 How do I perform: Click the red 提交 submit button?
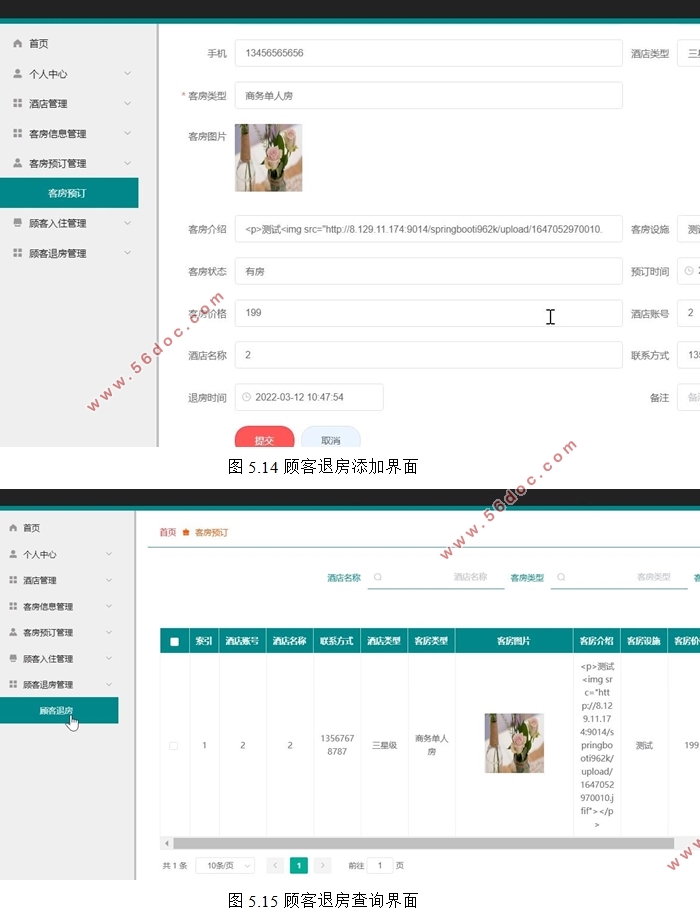pos(264,439)
